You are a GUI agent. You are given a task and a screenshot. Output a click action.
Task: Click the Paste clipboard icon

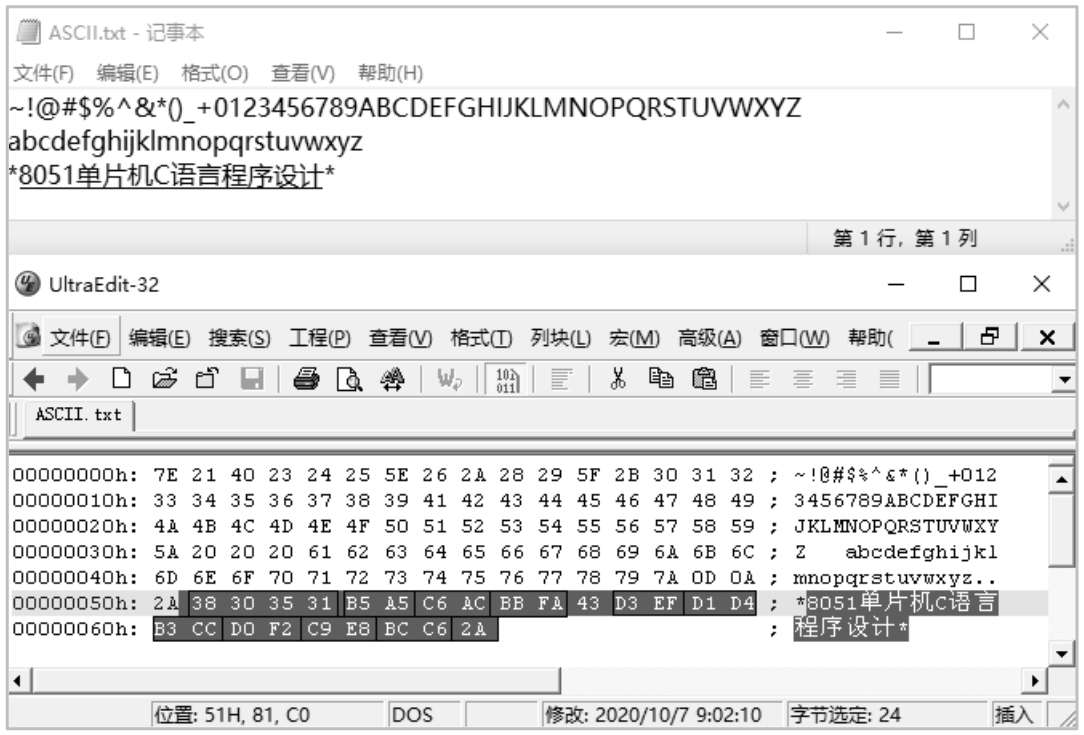(x=704, y=379)
